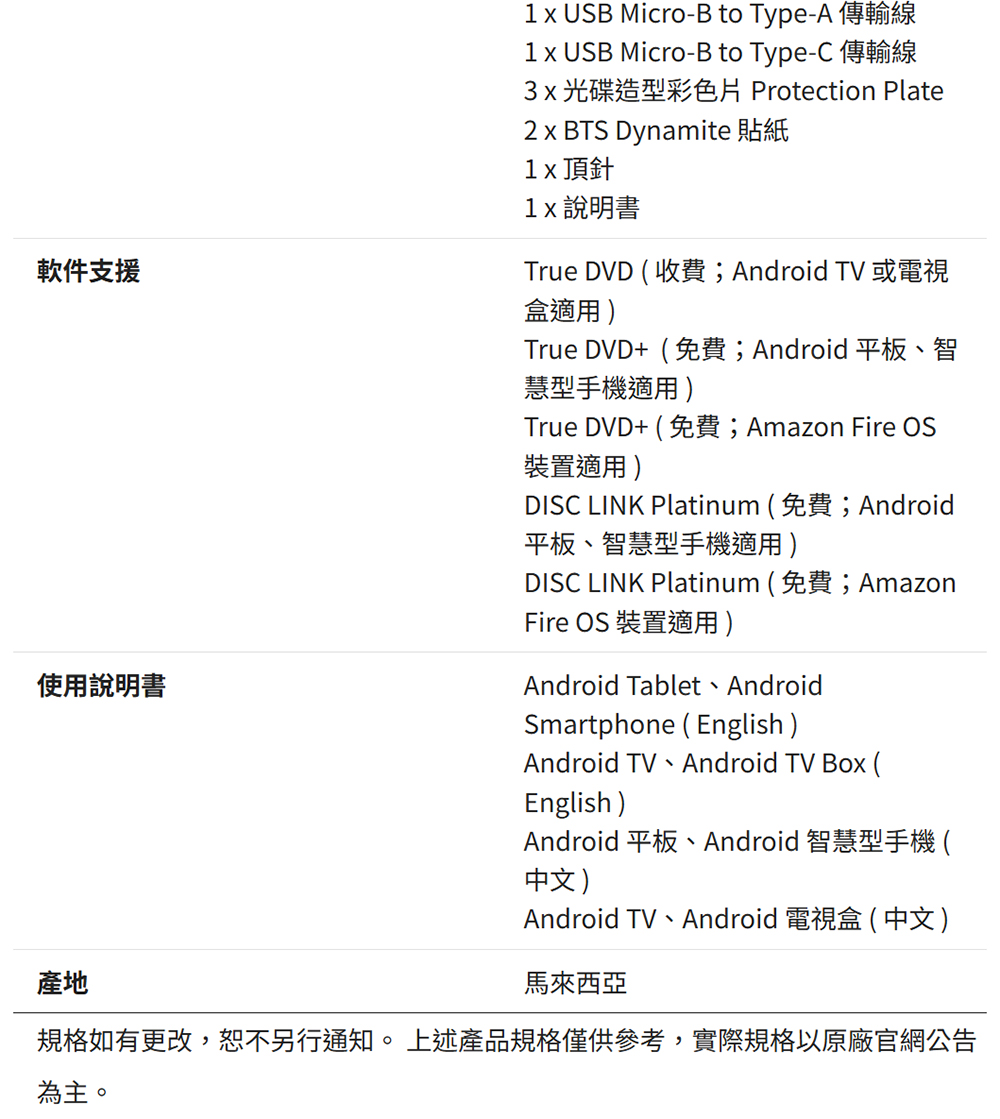
Task: Click DISC LINK Platinum Amazon Fire OS entry
Action: point(739,602)
